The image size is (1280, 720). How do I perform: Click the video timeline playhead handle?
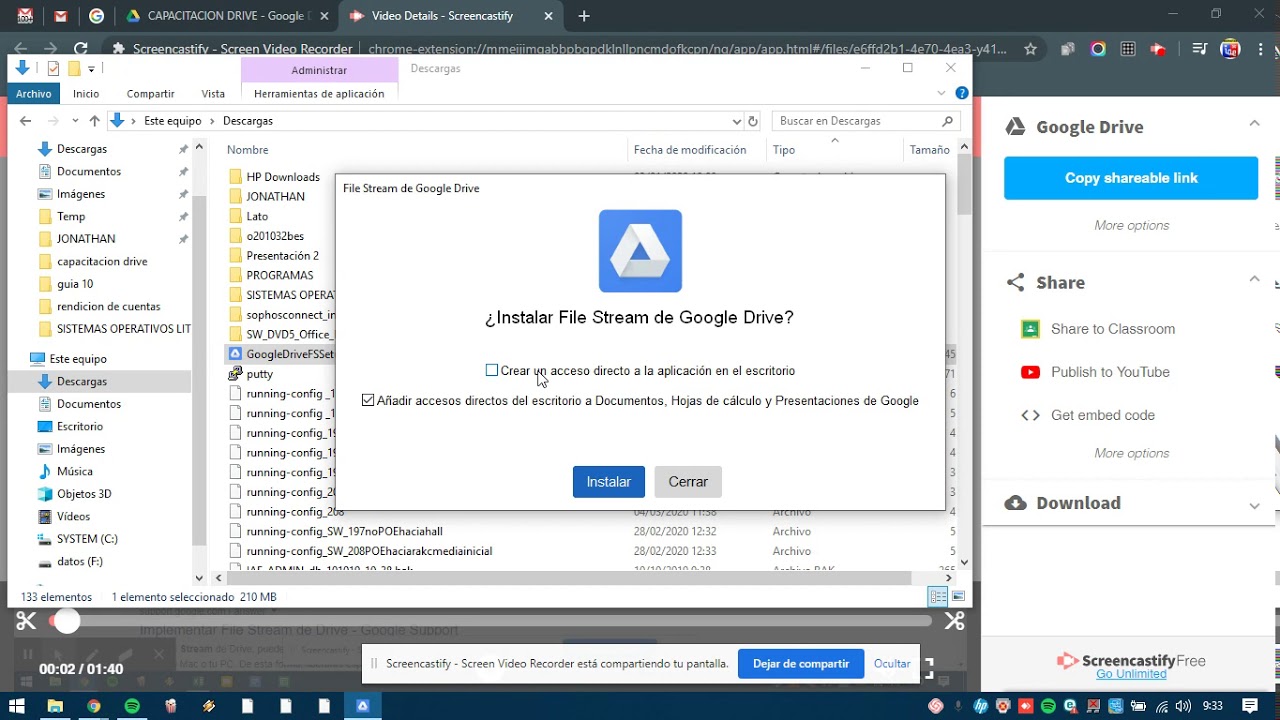pos(66,621)
